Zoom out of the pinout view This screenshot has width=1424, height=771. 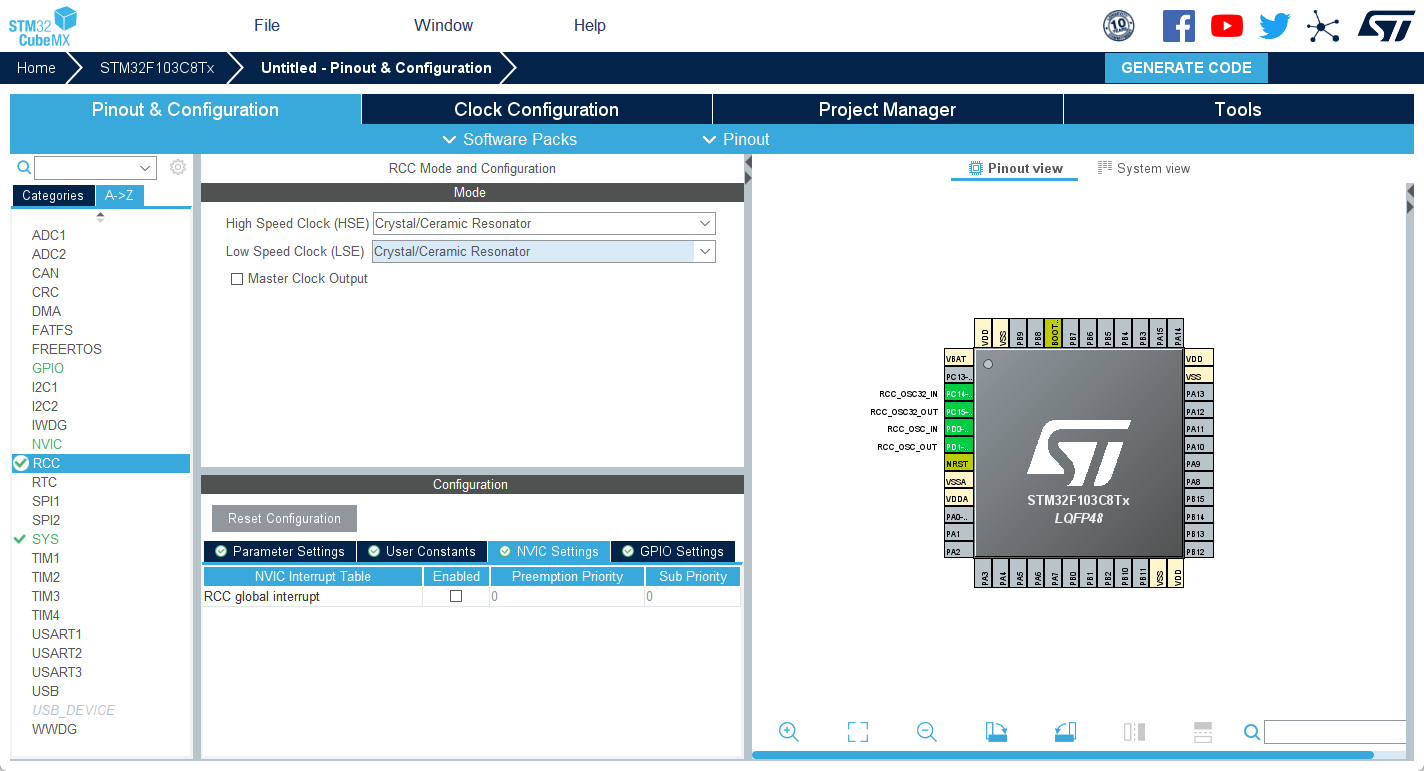(x=927, y=732)
